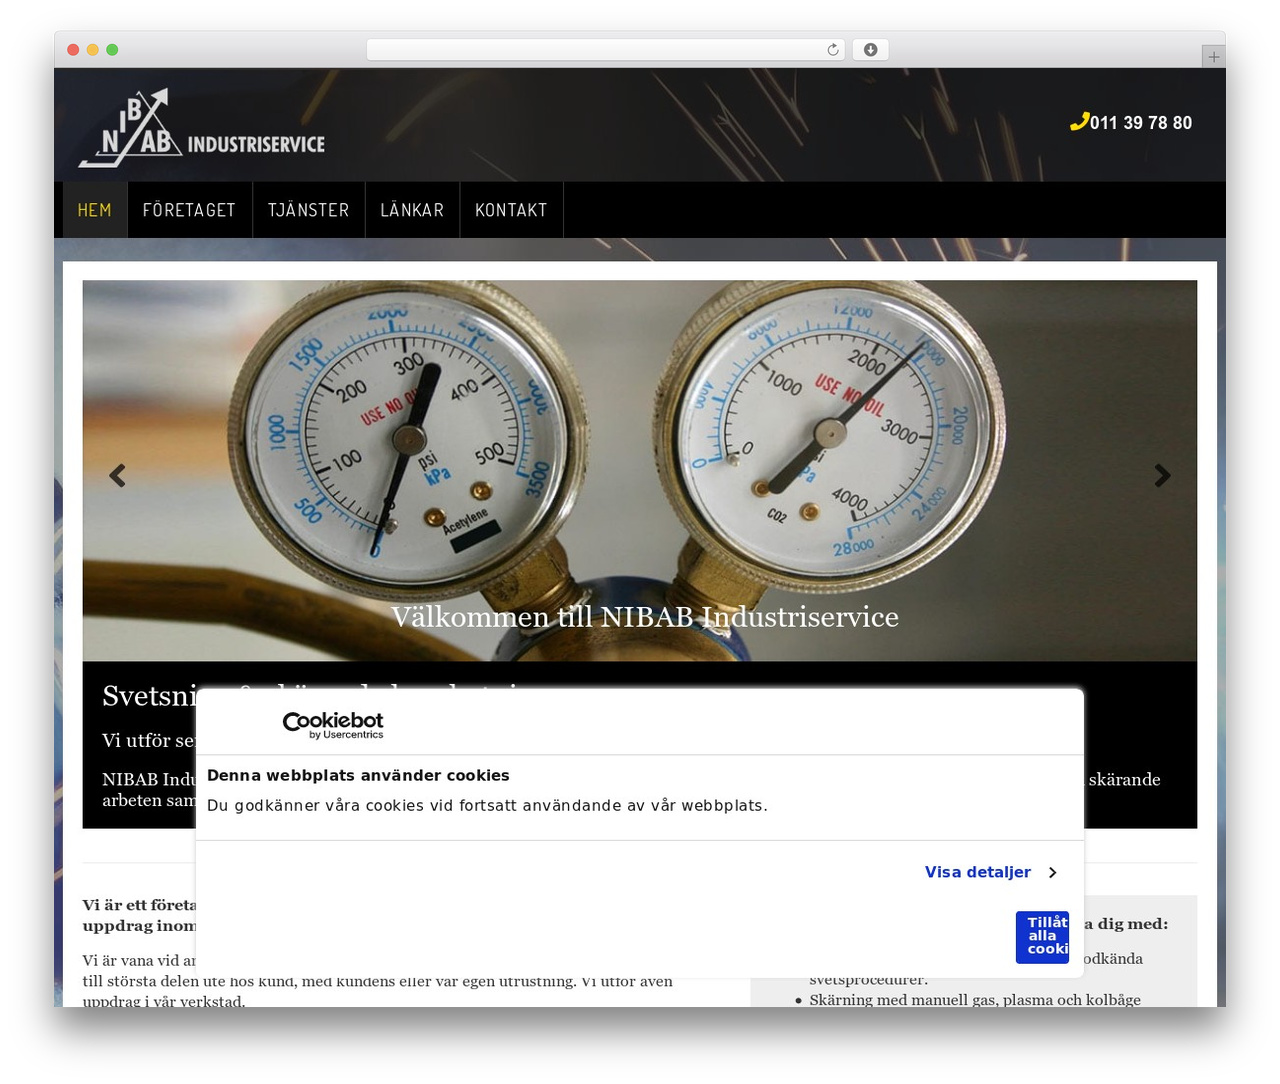Open the LÄNKAR menu item

tap(412, 210)
